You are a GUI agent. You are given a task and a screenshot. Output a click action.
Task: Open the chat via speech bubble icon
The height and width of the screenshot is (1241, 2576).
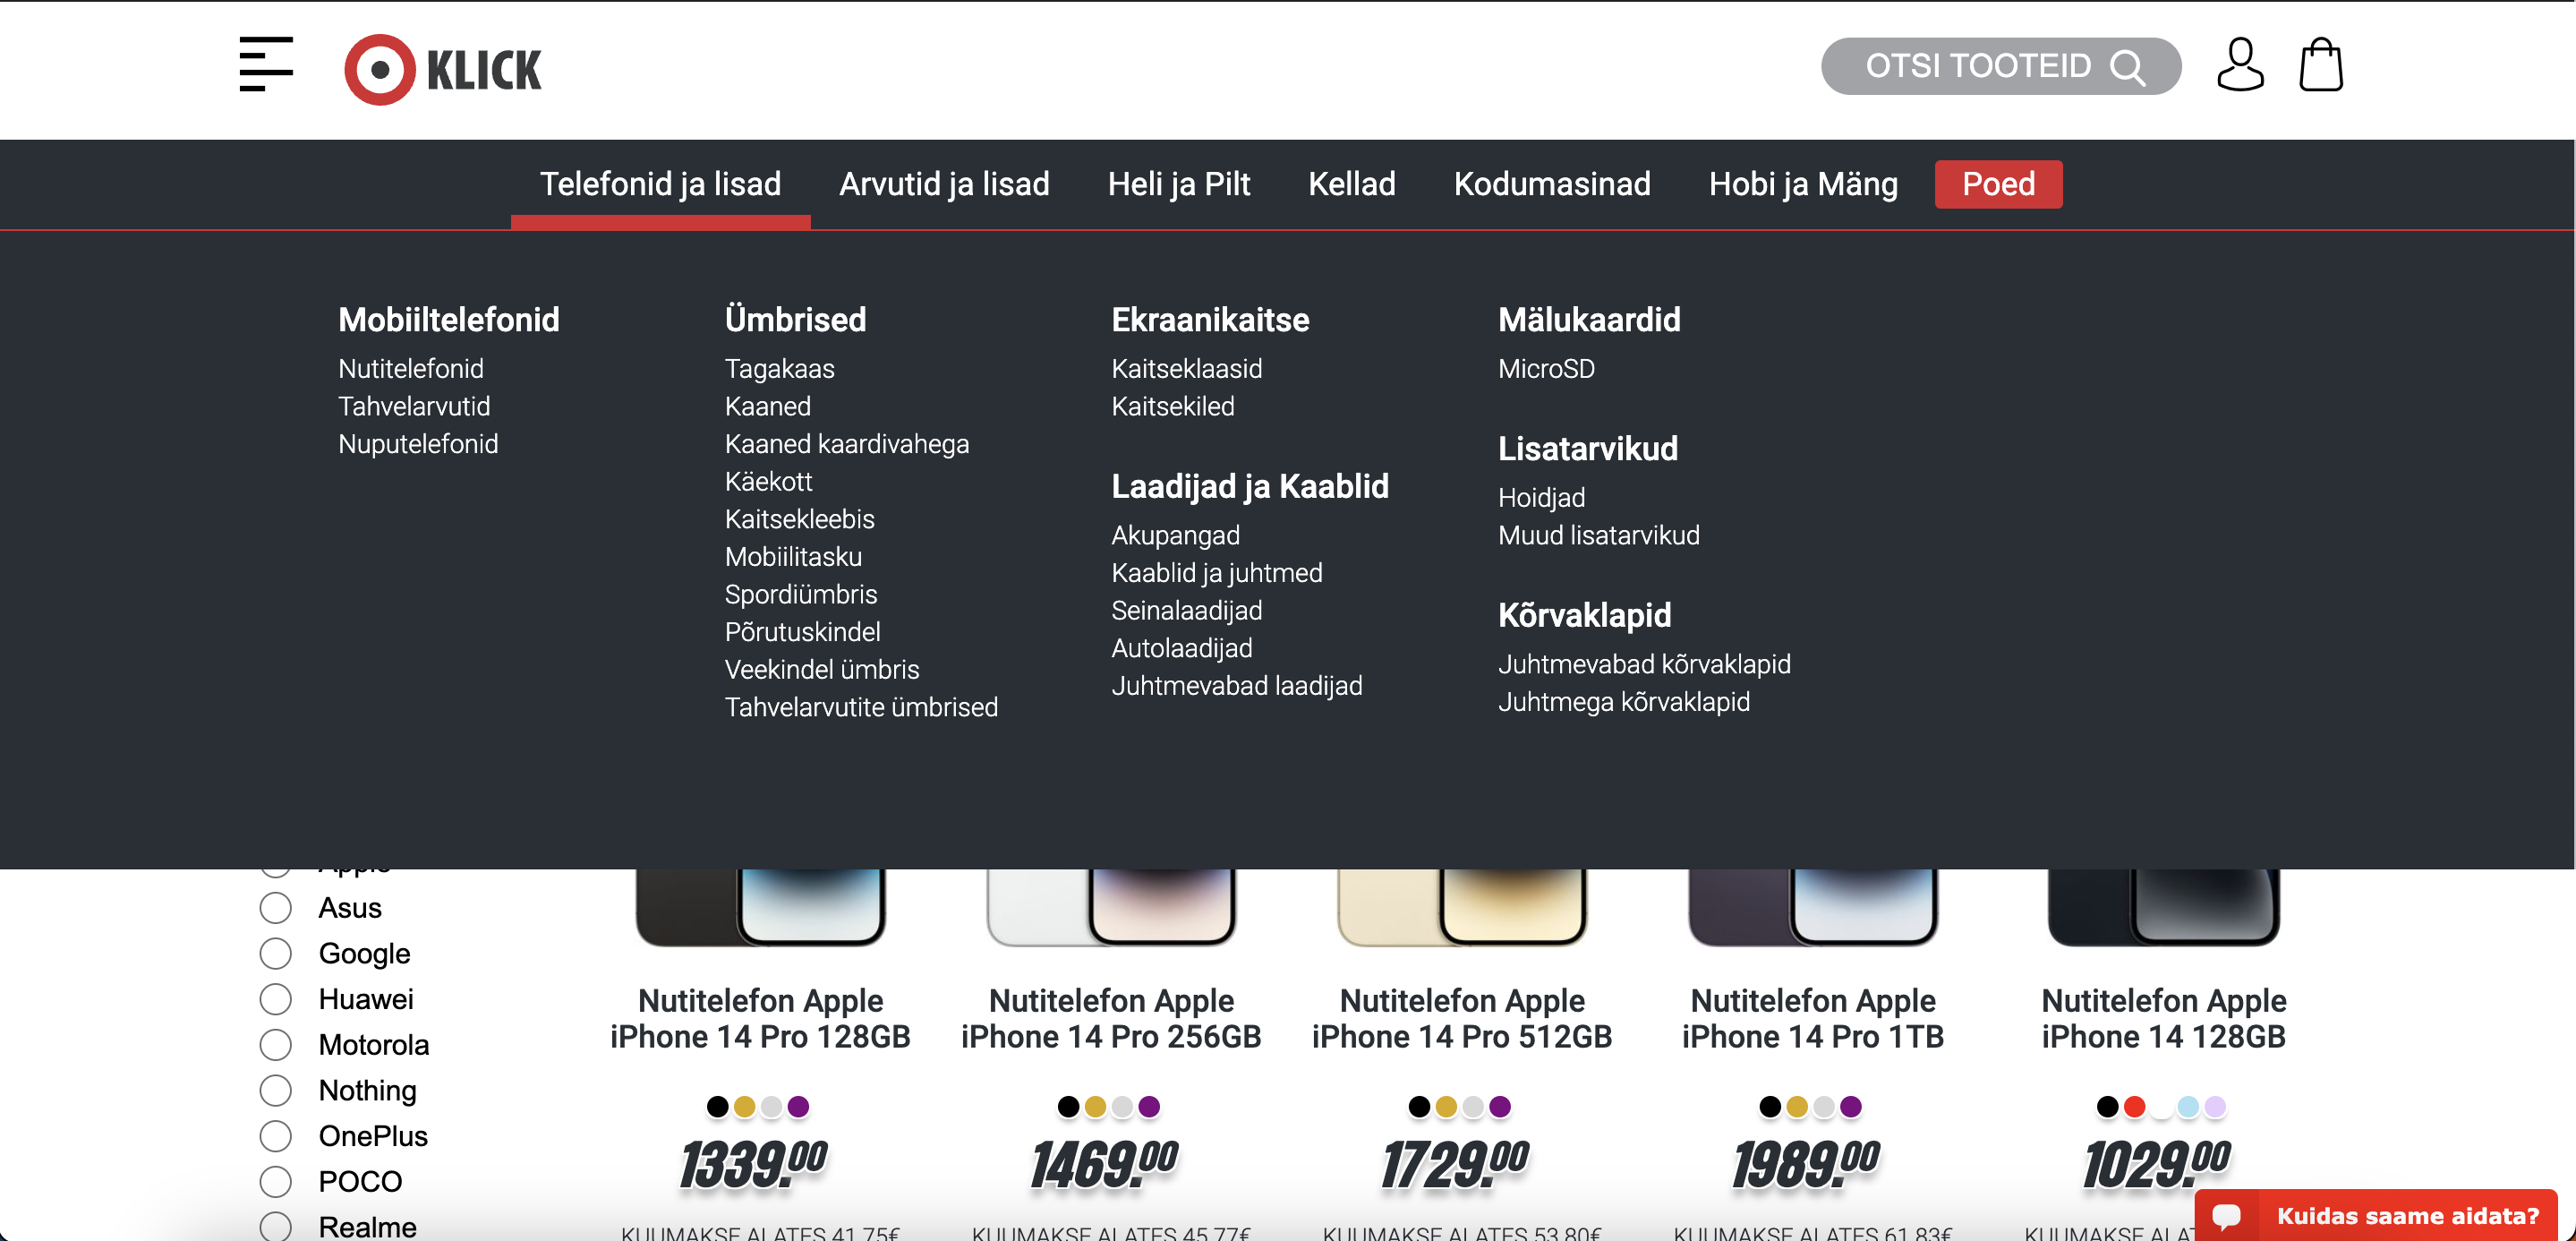coord(2228,1215)
